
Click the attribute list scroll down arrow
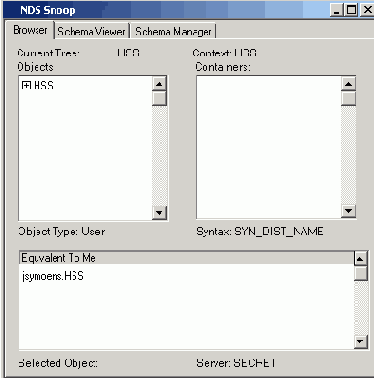[360, 341]
